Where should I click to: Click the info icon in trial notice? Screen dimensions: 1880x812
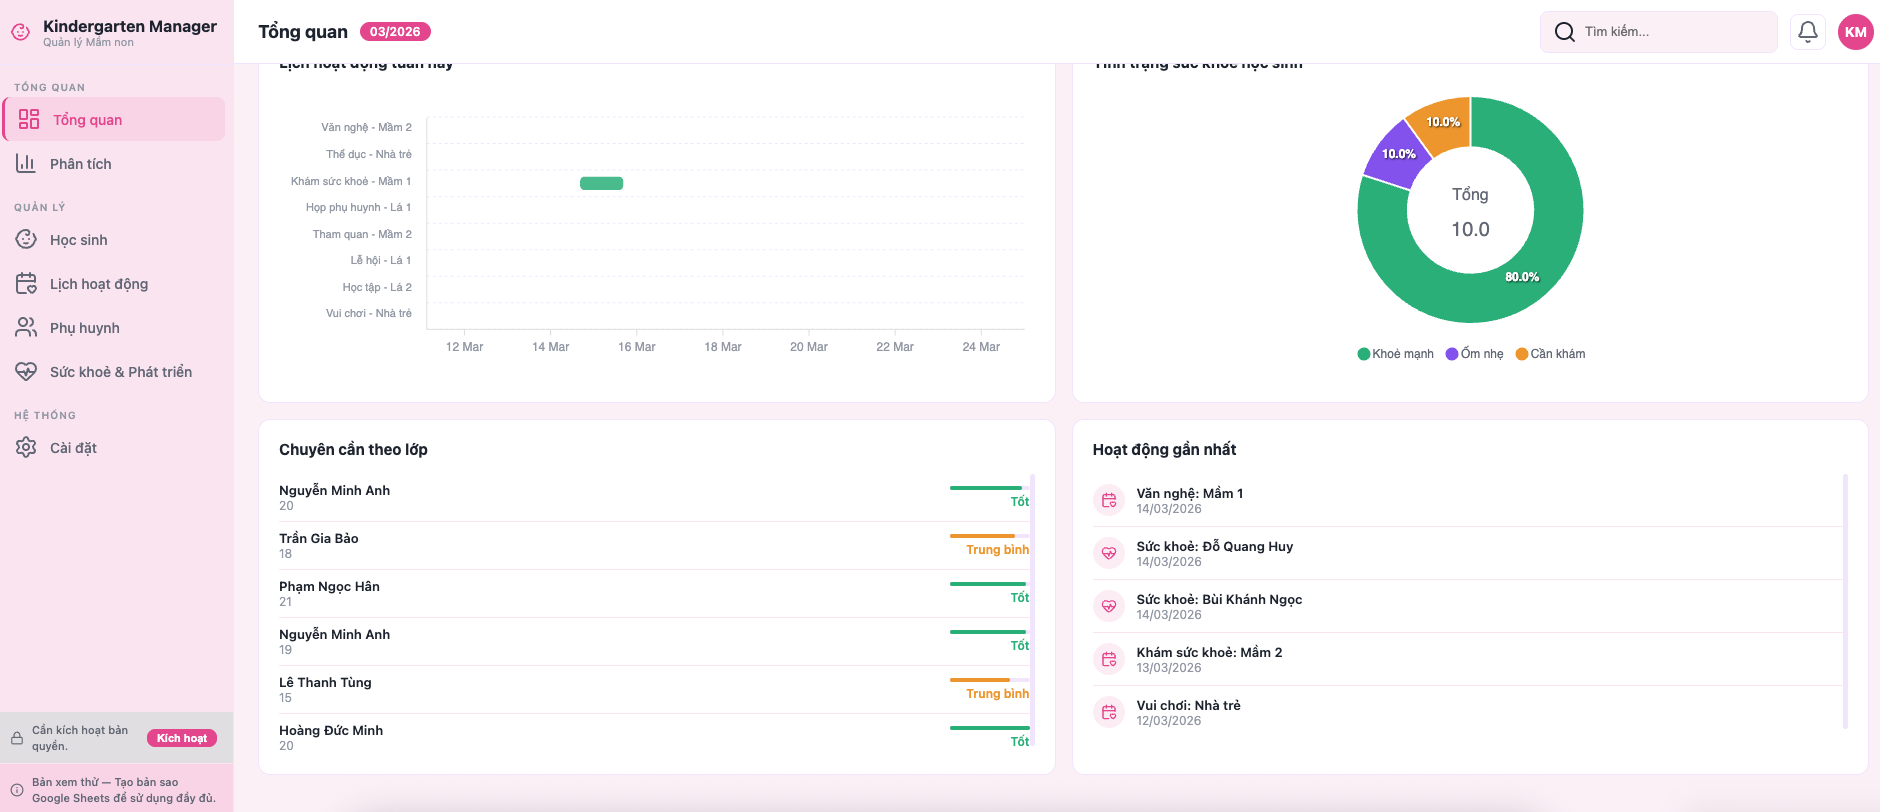tap(17, 790)
